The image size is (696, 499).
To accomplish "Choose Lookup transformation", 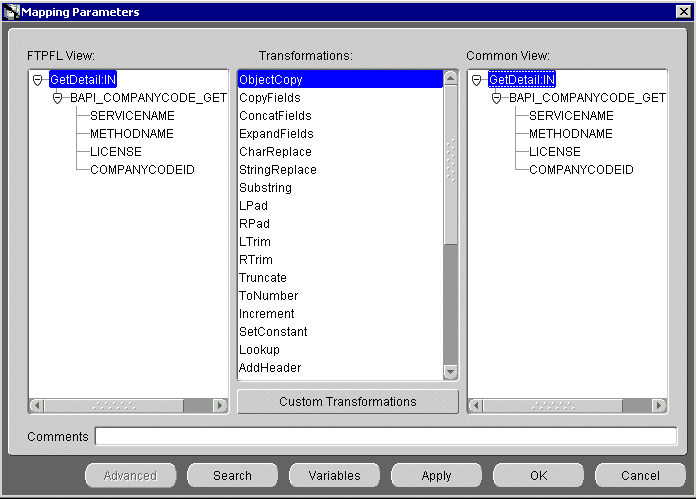I will [x=340, y=349].
